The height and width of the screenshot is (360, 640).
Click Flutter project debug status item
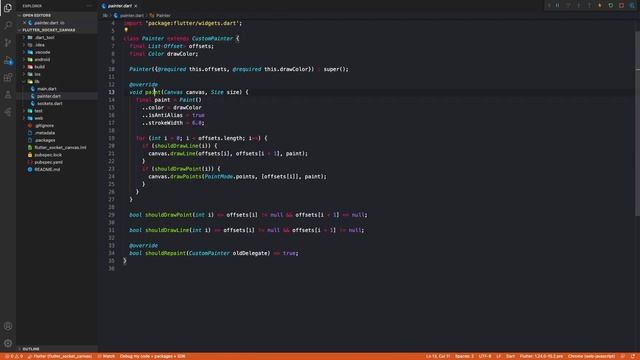tap(60, 356)
